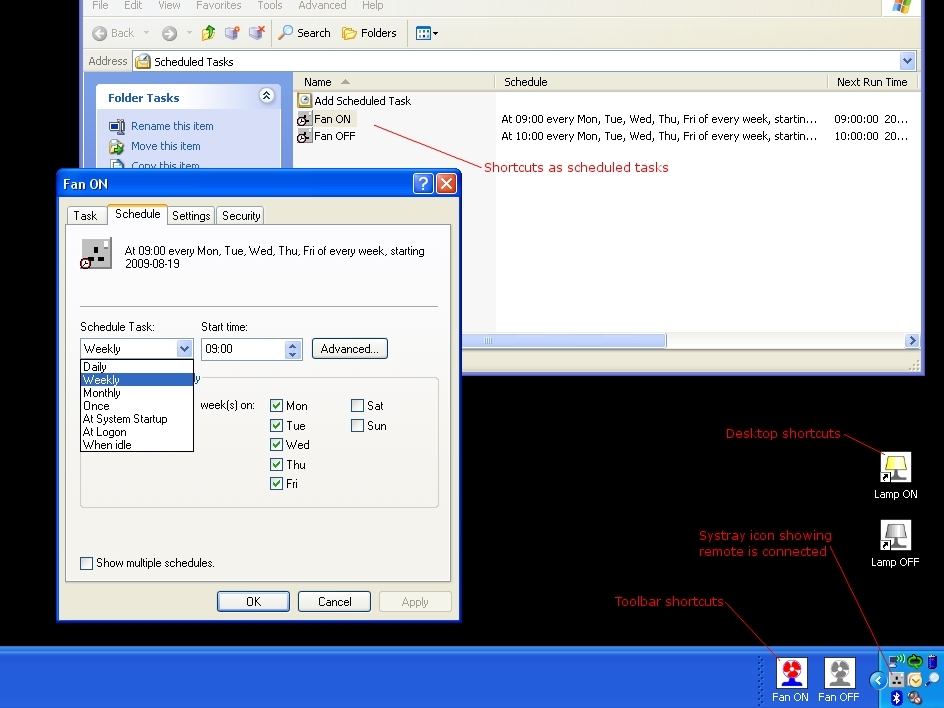
Task: Open the Tools menu
Action: (x=270, y=5)
